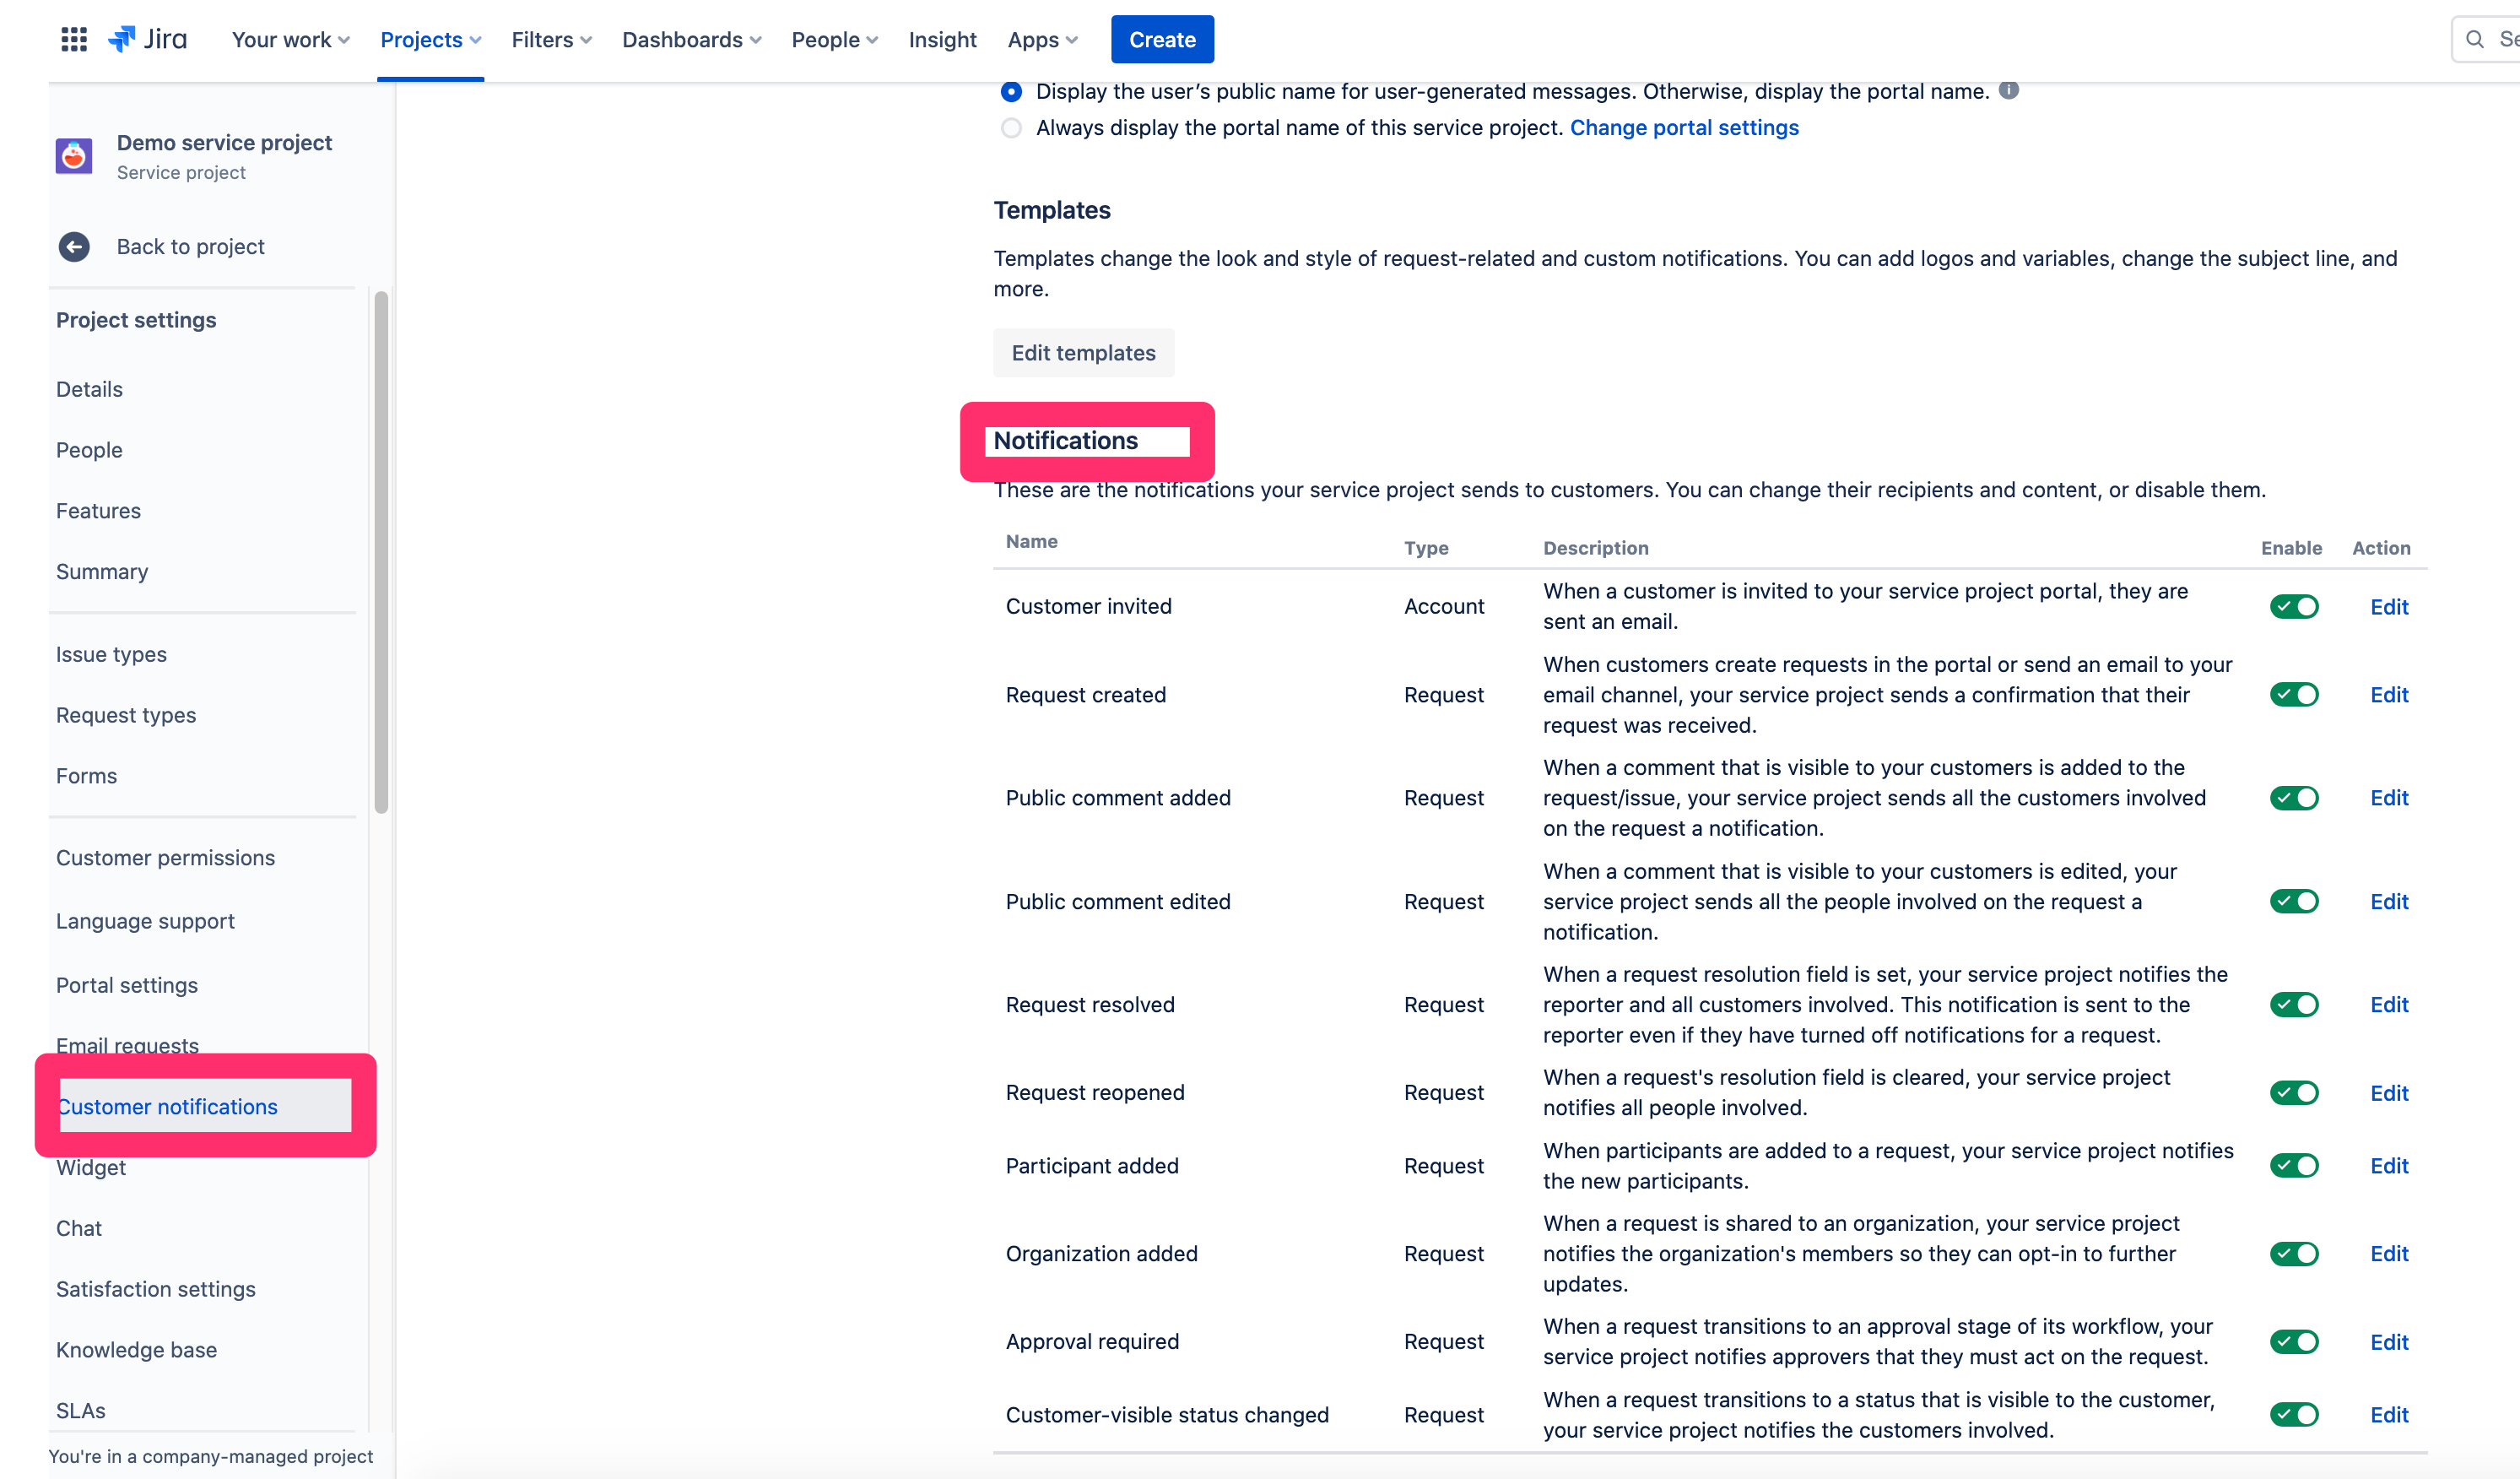Edit the Public comment added notification
This screenshot has height=1479, width=2520.
tap(2388, 798)
